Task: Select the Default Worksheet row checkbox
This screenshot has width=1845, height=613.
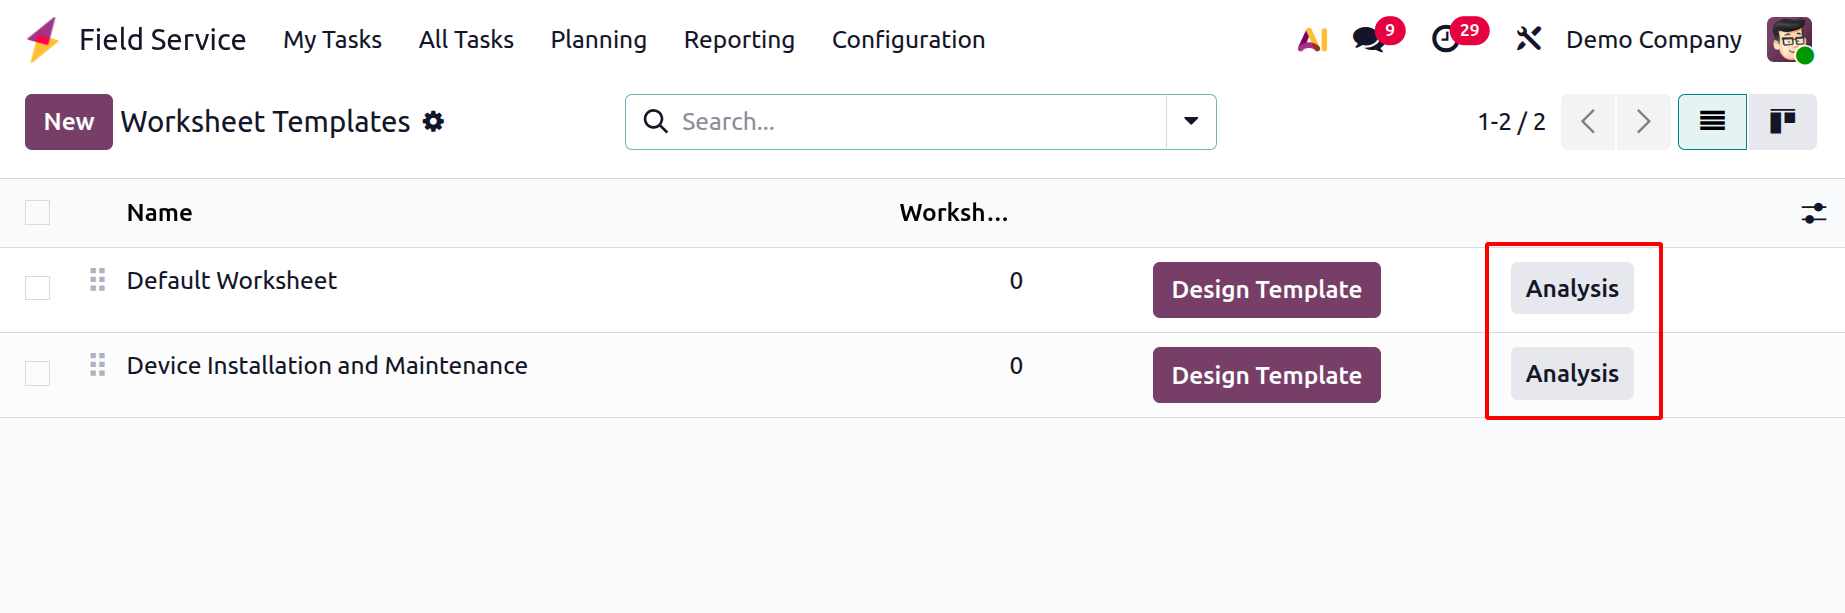Action: tap(38, 288)
